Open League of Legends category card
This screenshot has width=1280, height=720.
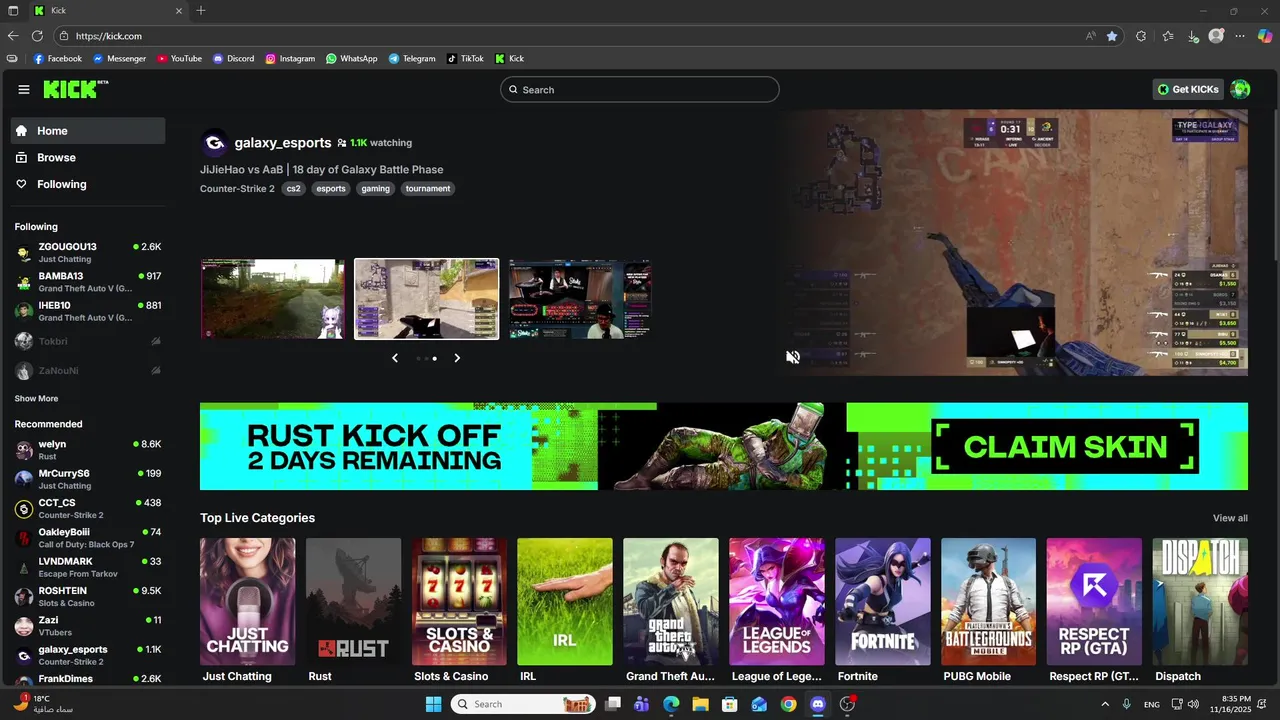click(x=777, y=602)
